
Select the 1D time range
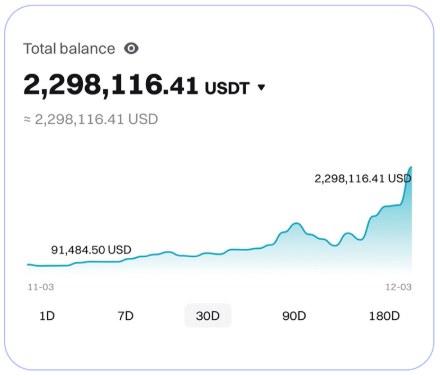coord(47,315)
